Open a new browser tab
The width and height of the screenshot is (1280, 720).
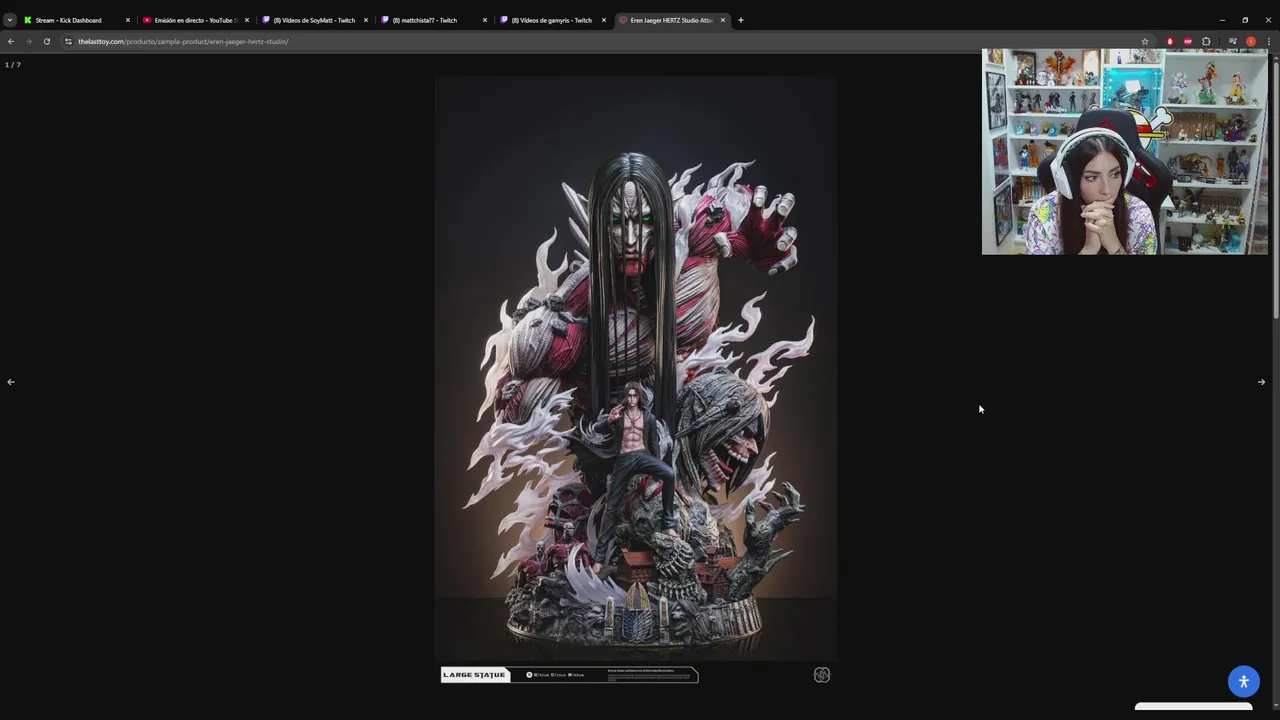741,20
